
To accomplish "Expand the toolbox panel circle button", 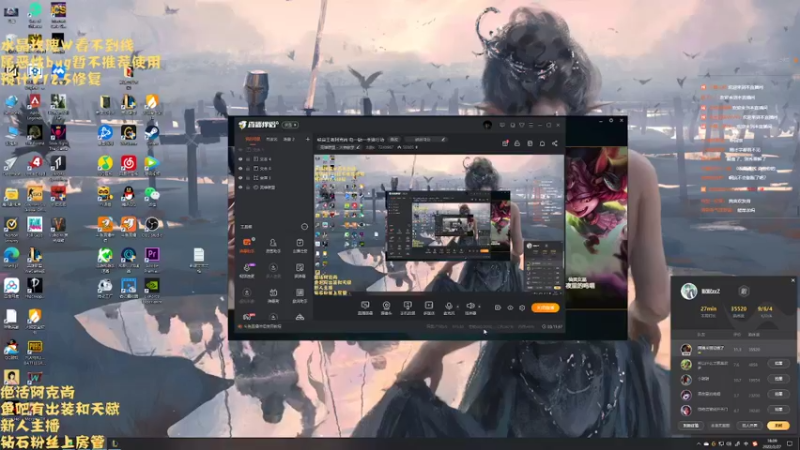I will pos(304,227).
